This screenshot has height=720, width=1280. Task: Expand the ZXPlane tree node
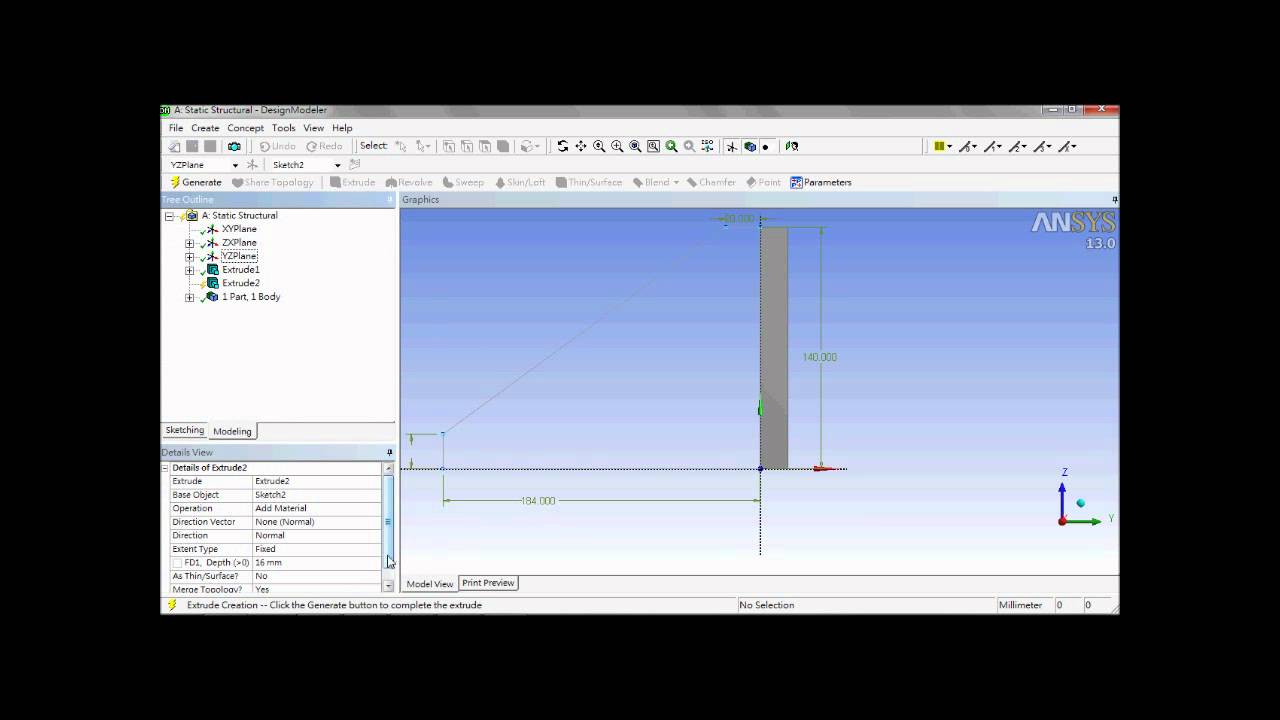coord(190,243)
